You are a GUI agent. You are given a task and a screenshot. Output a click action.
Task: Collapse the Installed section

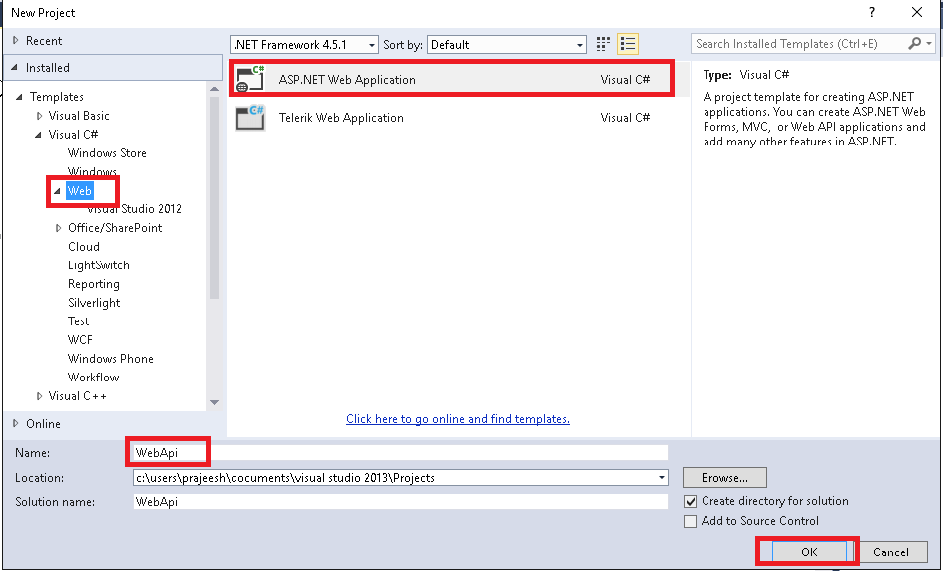[x=15, y=67]
